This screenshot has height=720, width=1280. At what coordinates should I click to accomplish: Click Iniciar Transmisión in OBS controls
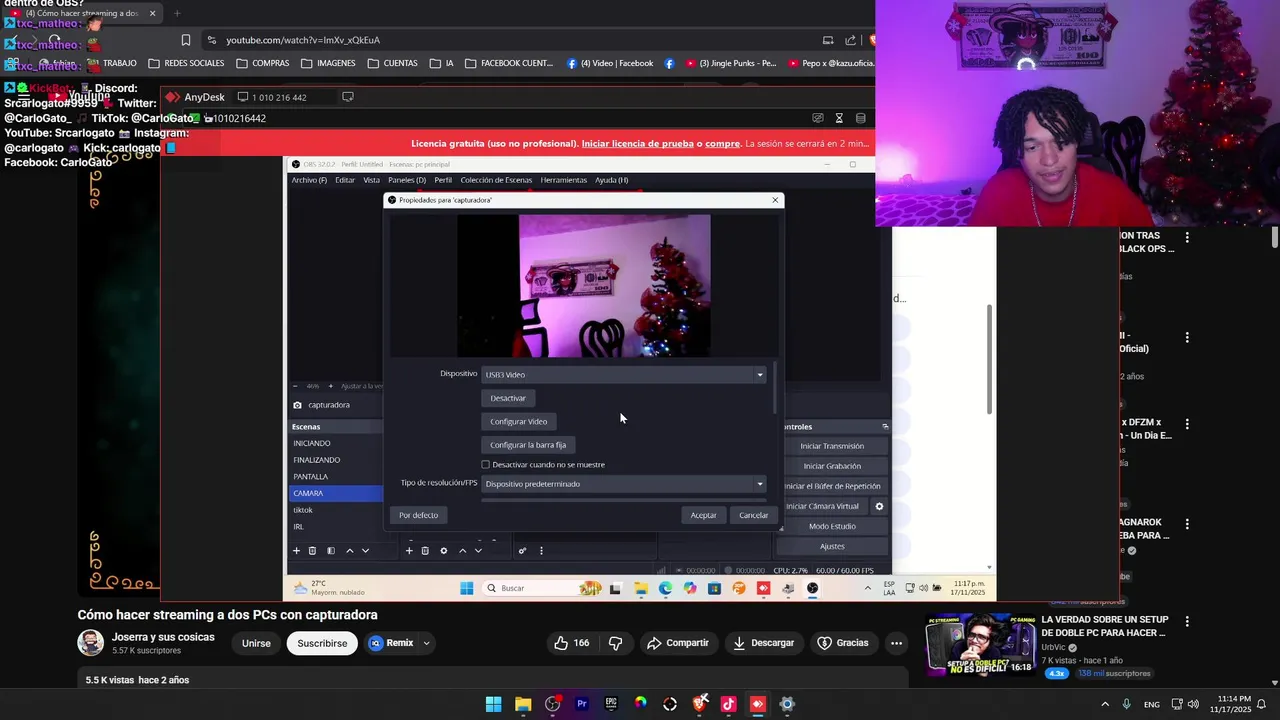pyautogui.click(x=832, y=446)
